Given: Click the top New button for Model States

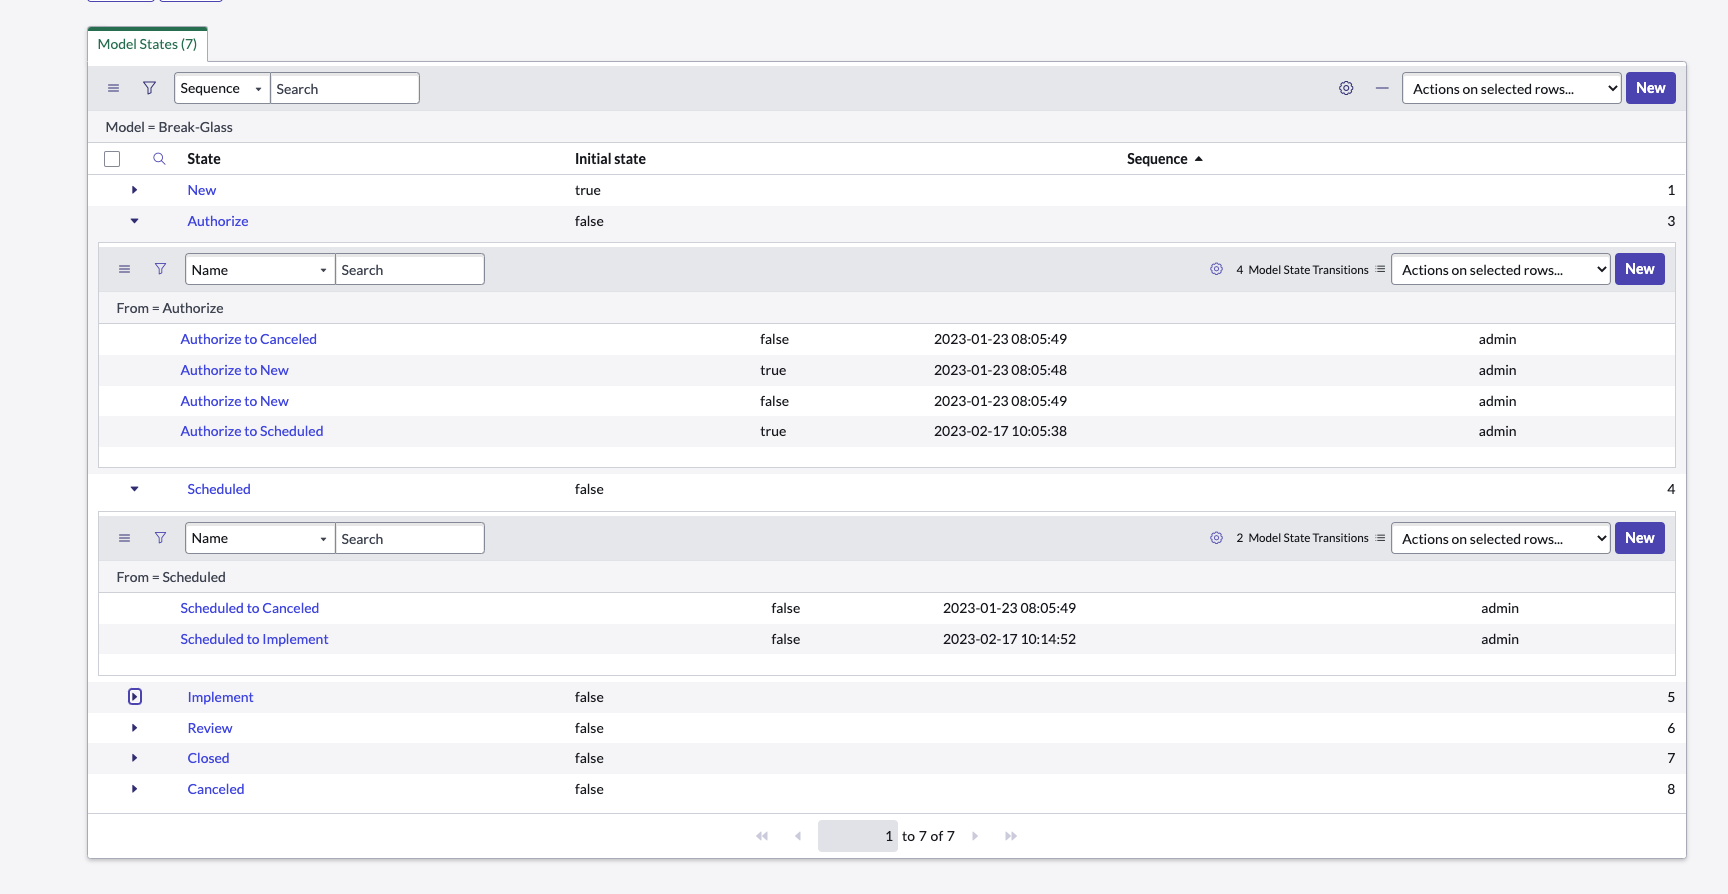Looking at the screenshot, I should (1650, 88).
